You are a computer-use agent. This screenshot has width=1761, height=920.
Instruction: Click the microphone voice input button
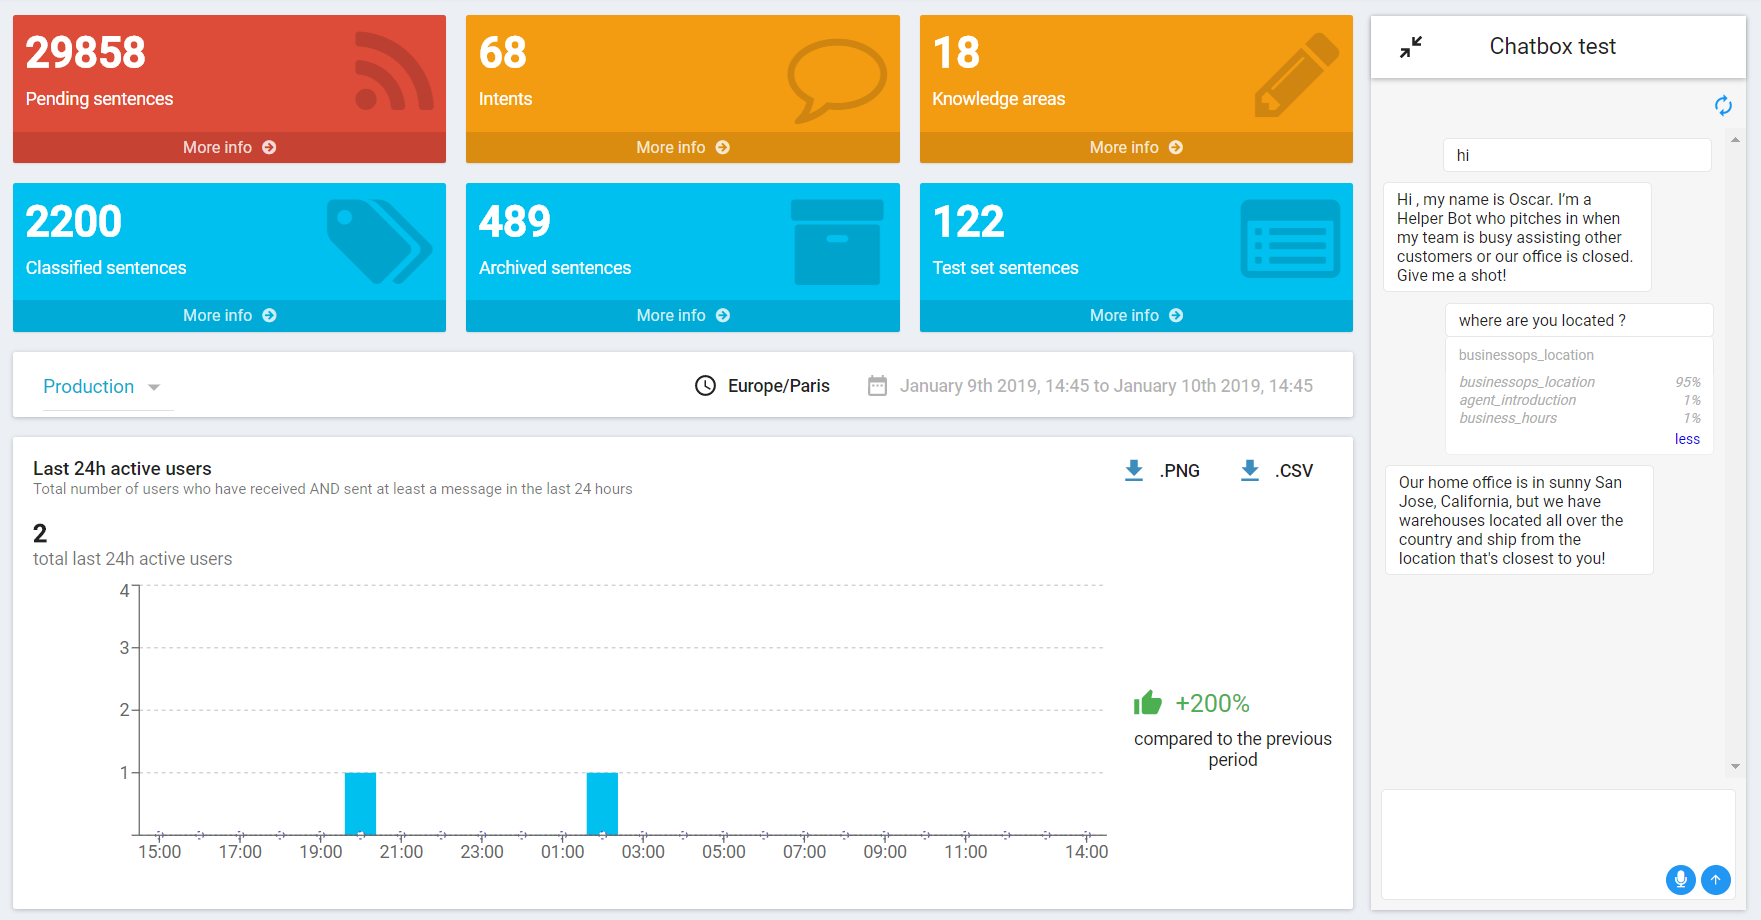coord(1681,879)
